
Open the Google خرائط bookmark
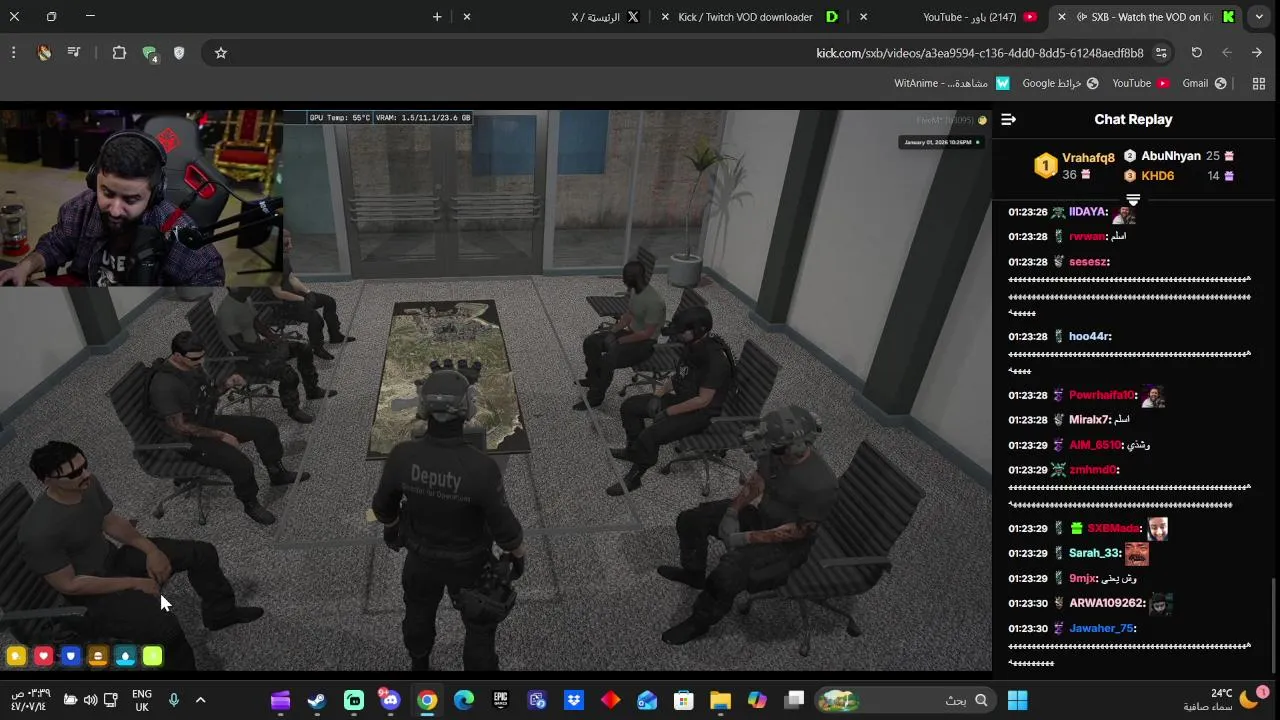pyautogui.click(x=1060, y=84)
